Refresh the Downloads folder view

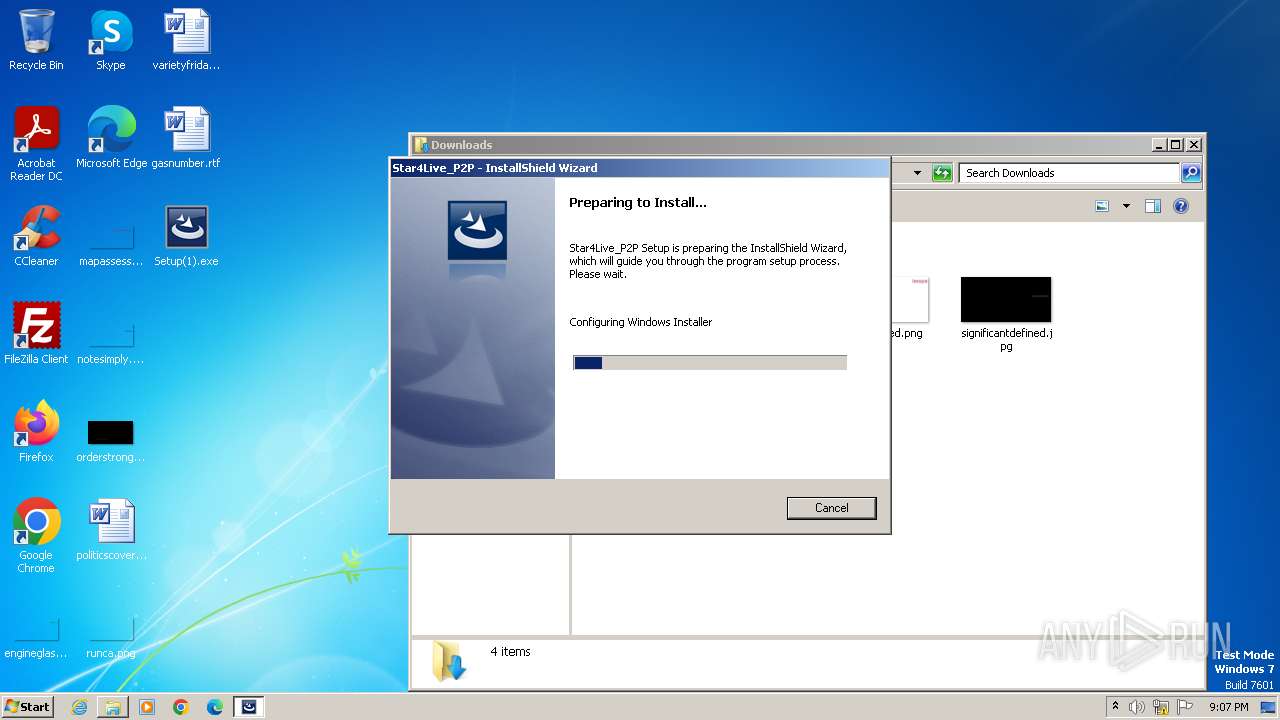point(942,173)
